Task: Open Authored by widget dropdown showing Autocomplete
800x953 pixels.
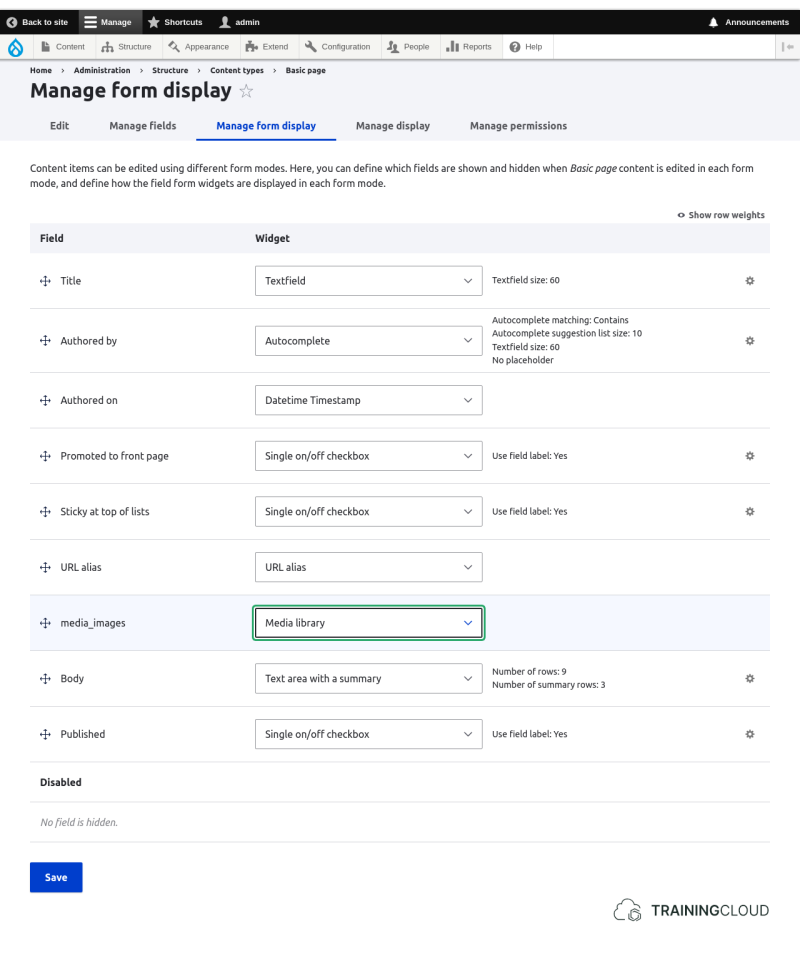Action: (369, 341)
